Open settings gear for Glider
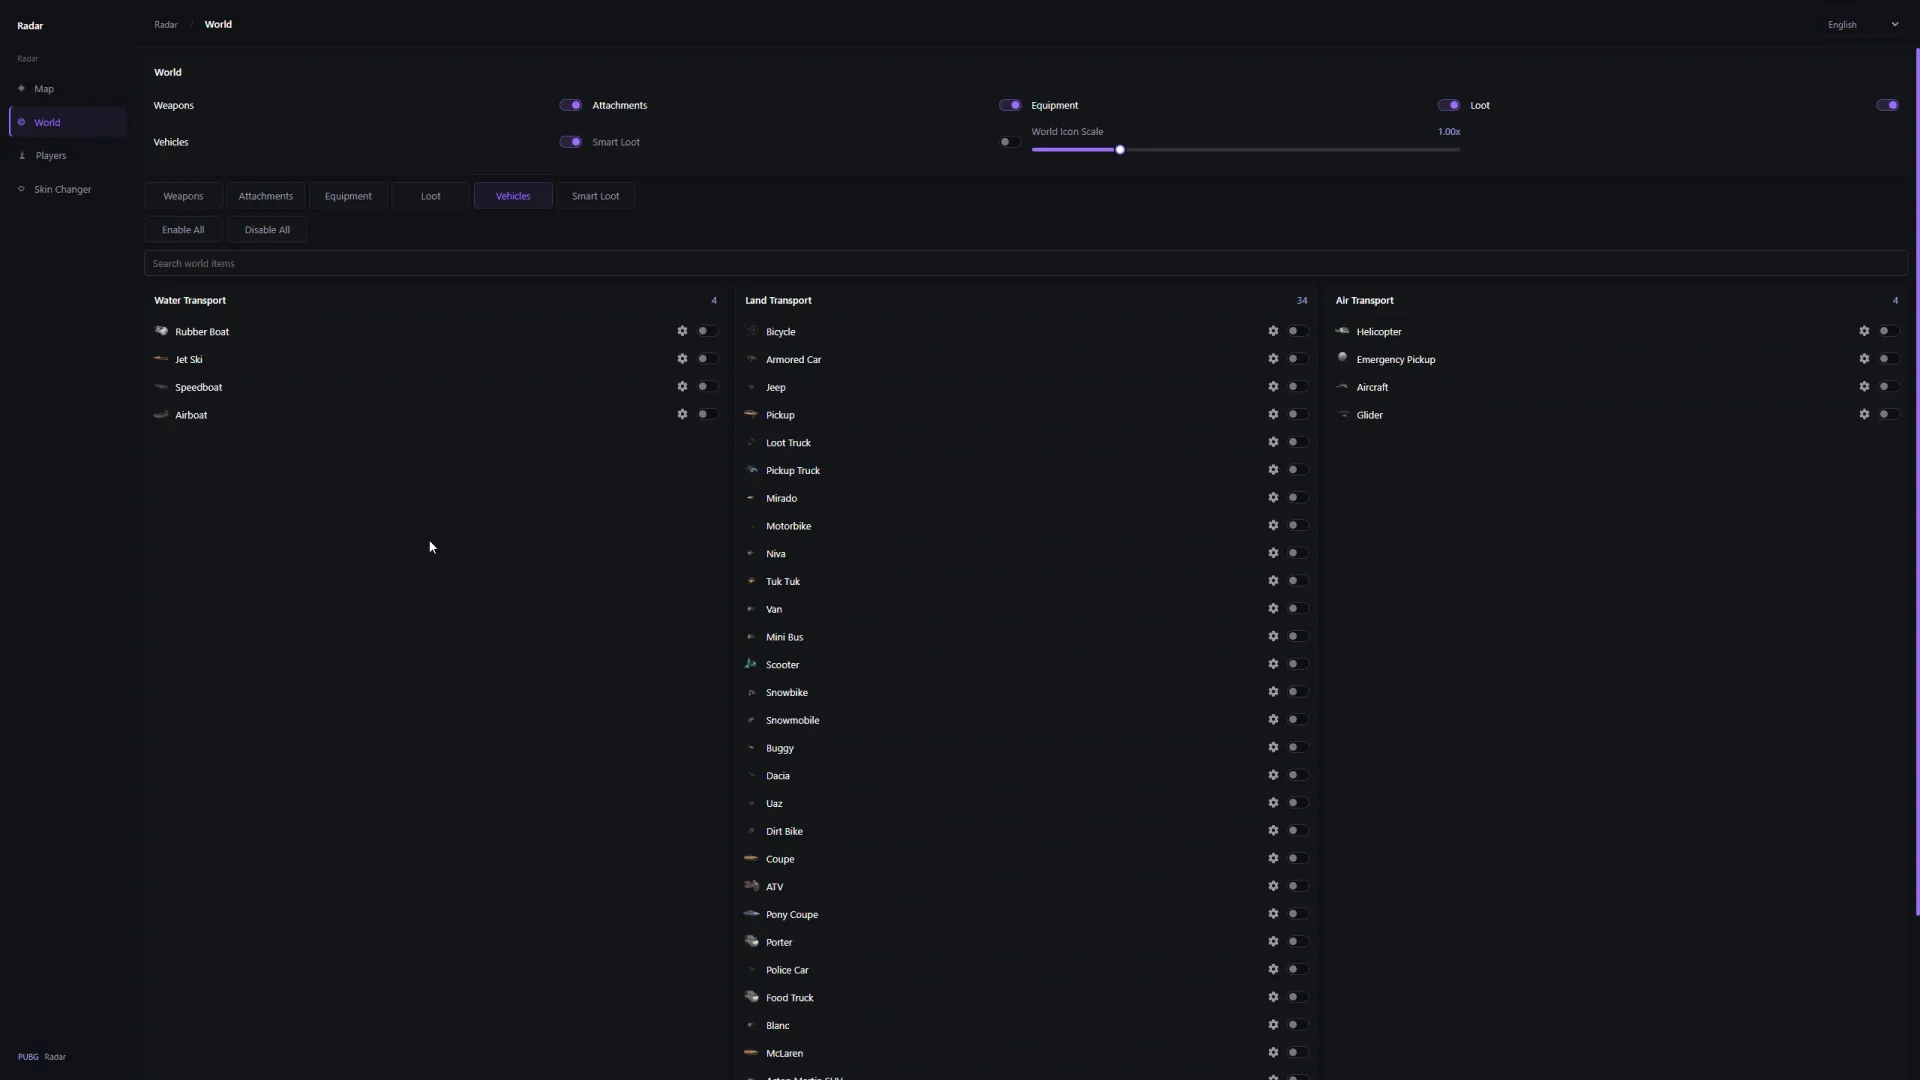 [1864, 414]
